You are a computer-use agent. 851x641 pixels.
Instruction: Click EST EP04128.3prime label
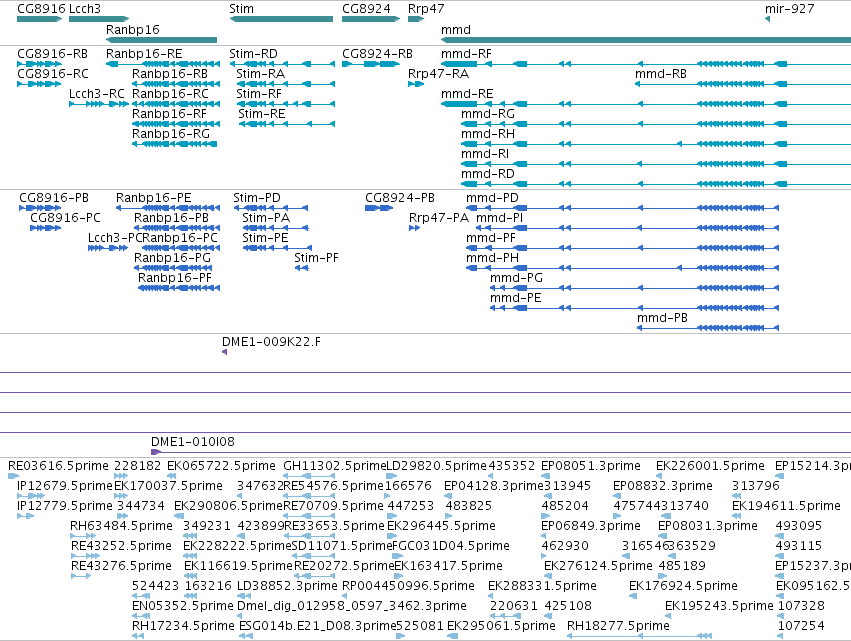pyautogui.click(x=493, y=486)
